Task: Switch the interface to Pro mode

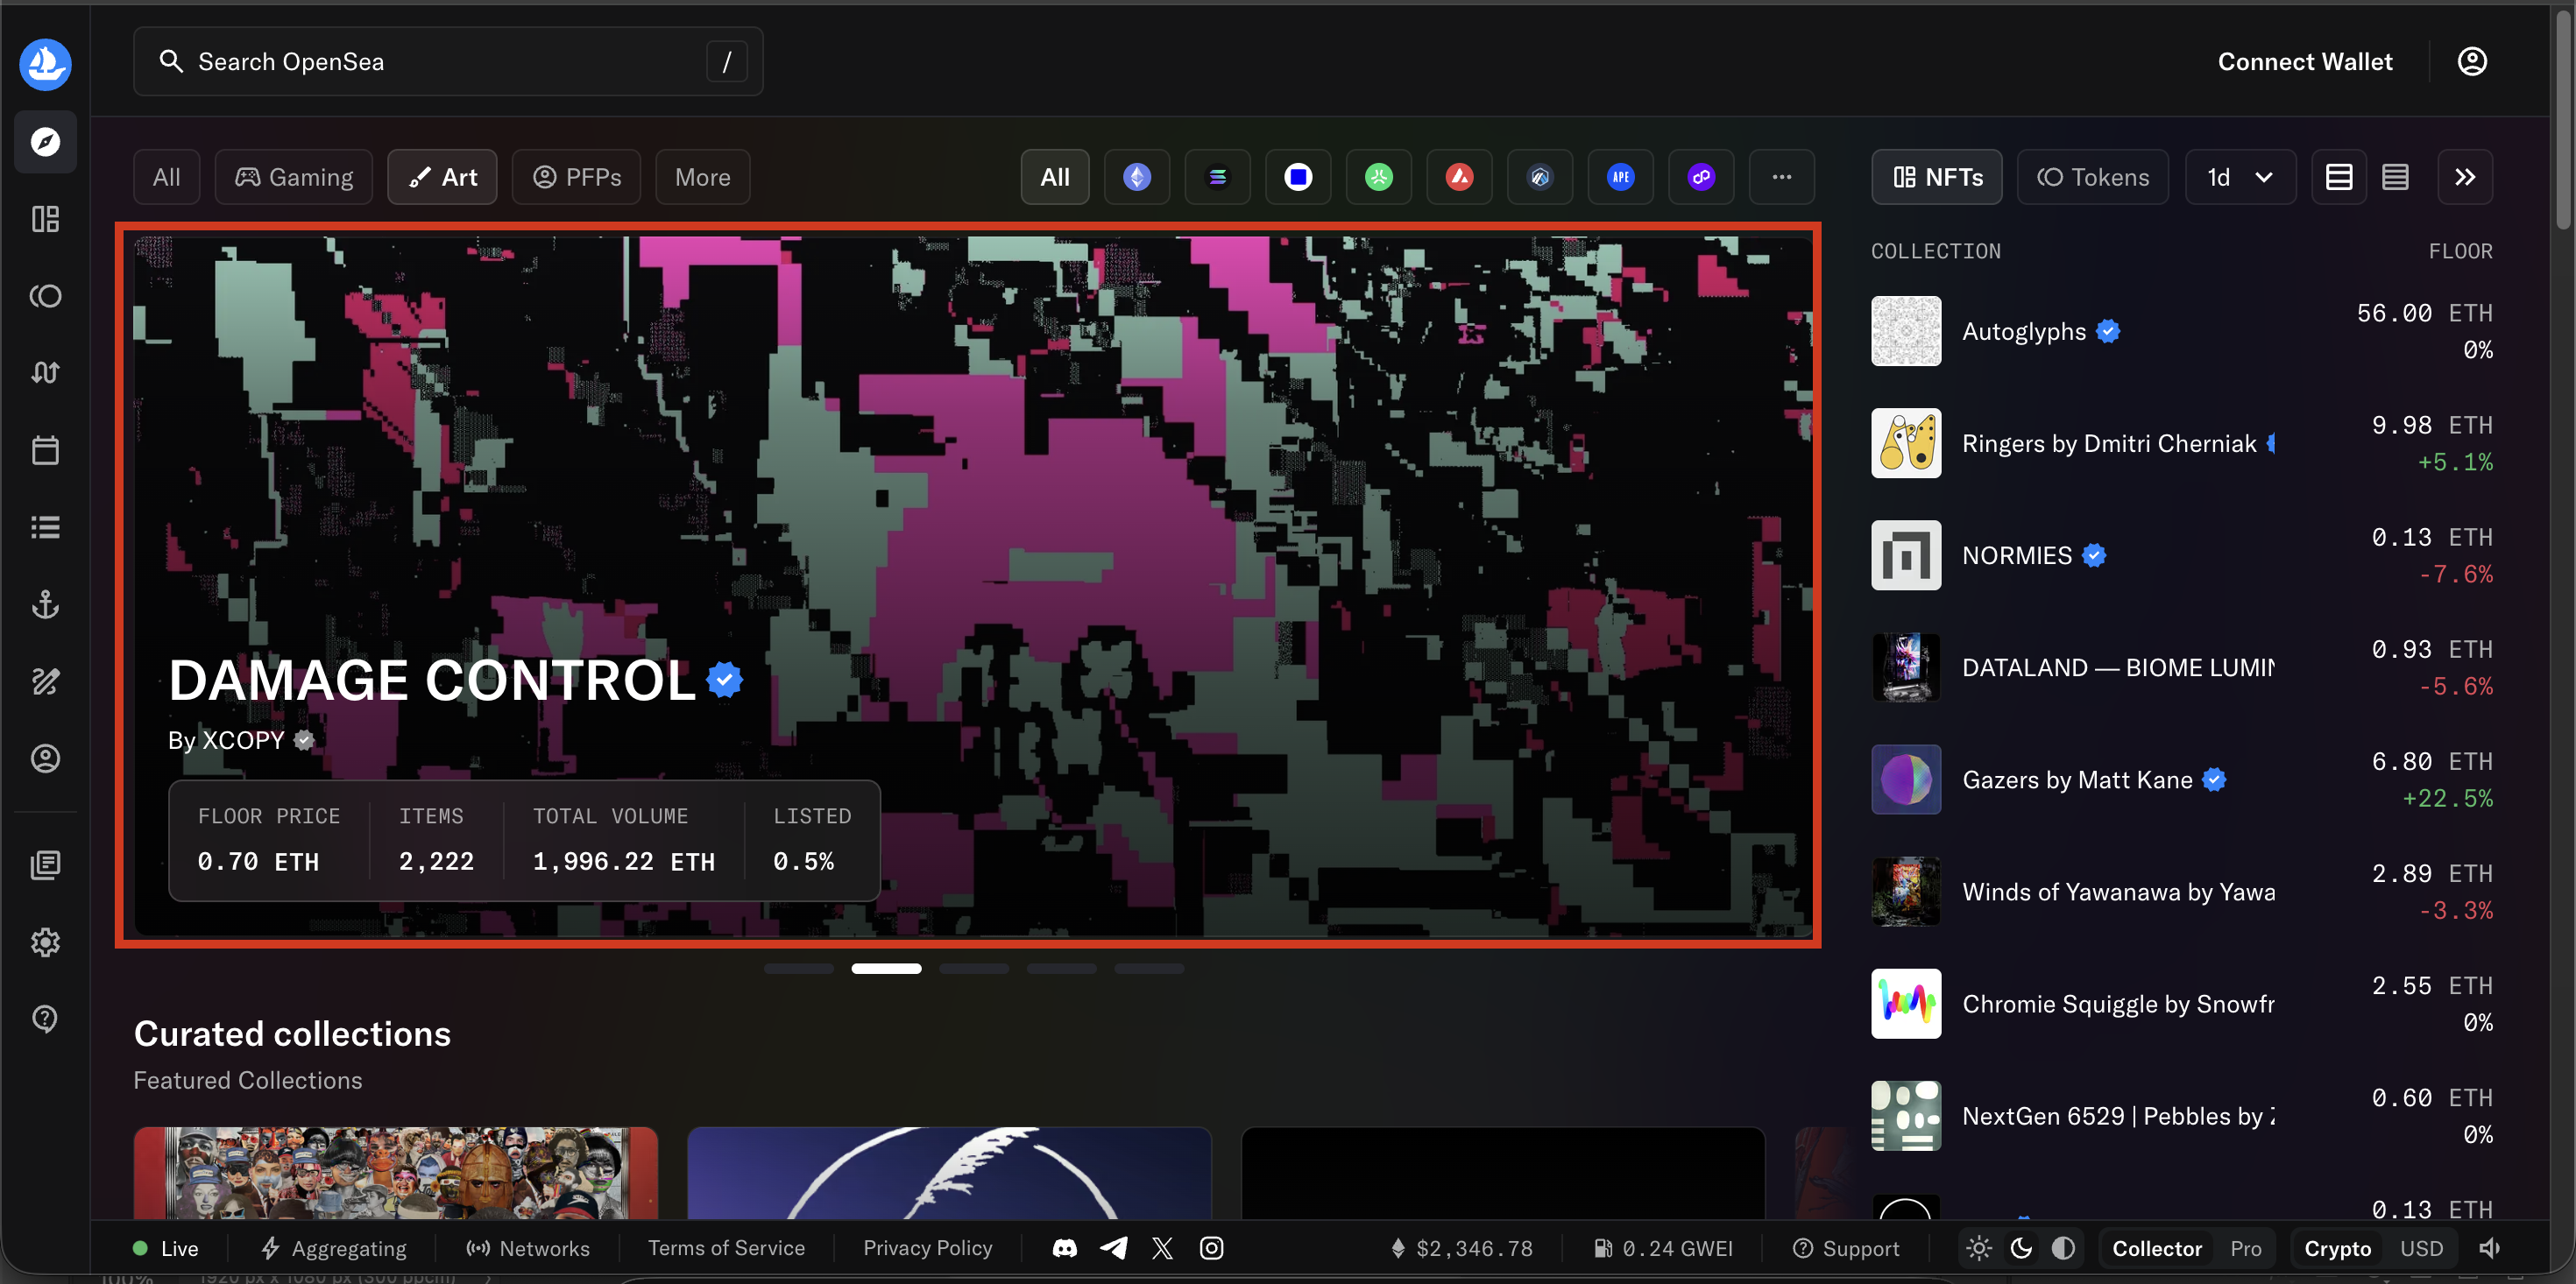Action: point(2244,1247)
